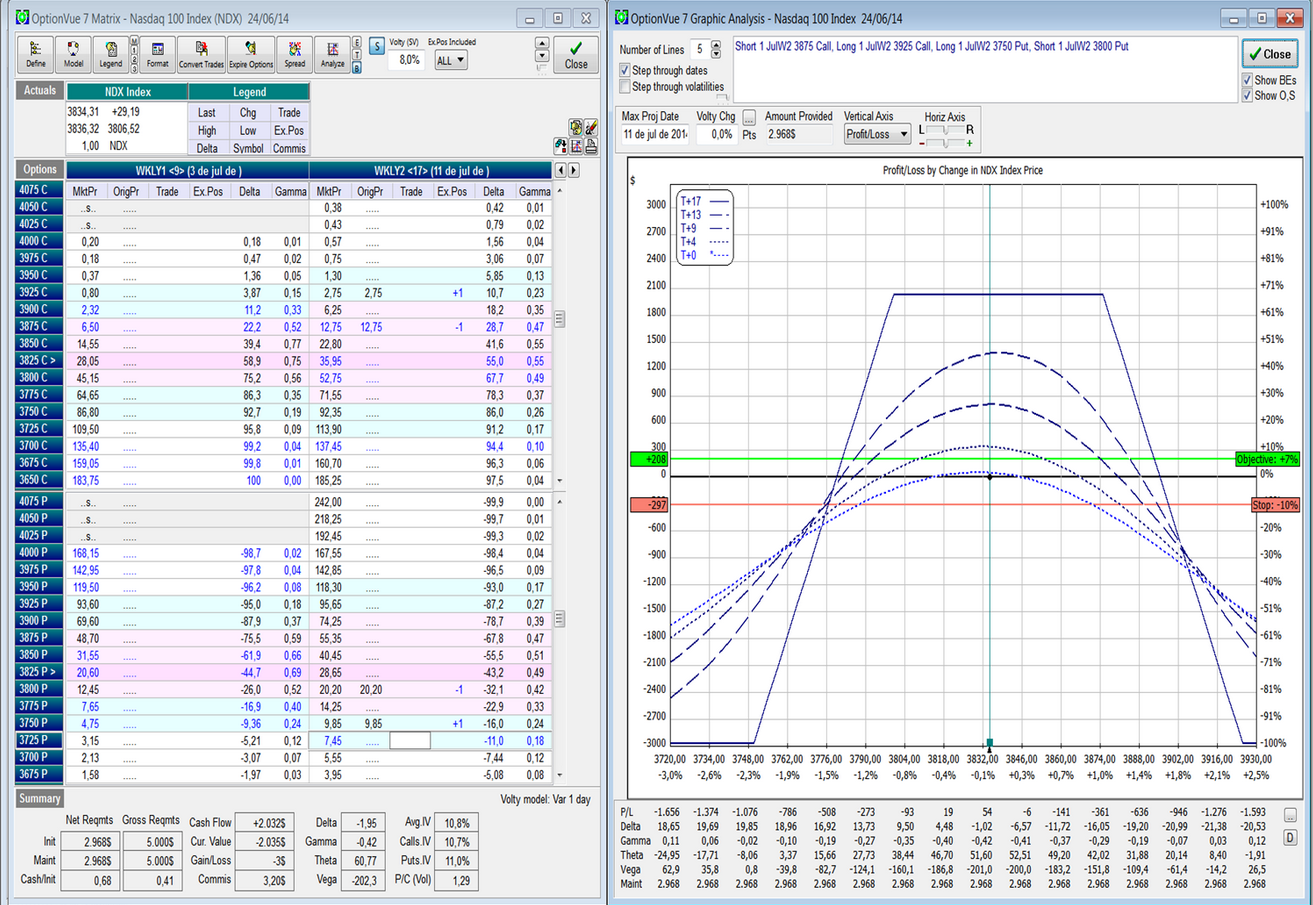Viewport: 1313px width, 905px height.
Task: Open the Vertical Axis Profit/Loss dropdown
Action: coord(877,134)
